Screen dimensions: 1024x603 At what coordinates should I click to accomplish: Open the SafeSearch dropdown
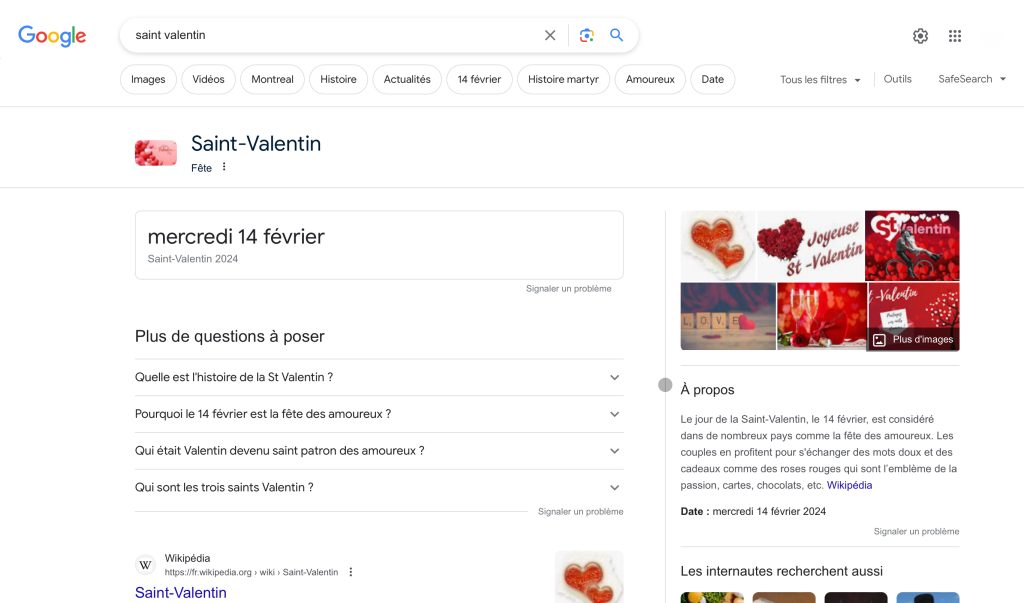pos(972,79)
